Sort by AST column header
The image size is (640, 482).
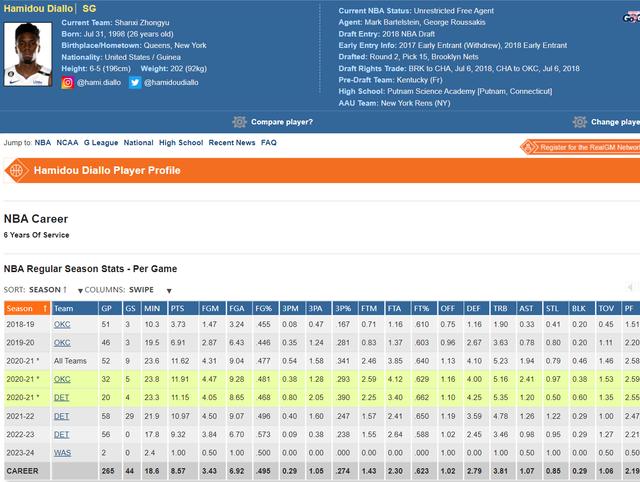tap(529, 309)
